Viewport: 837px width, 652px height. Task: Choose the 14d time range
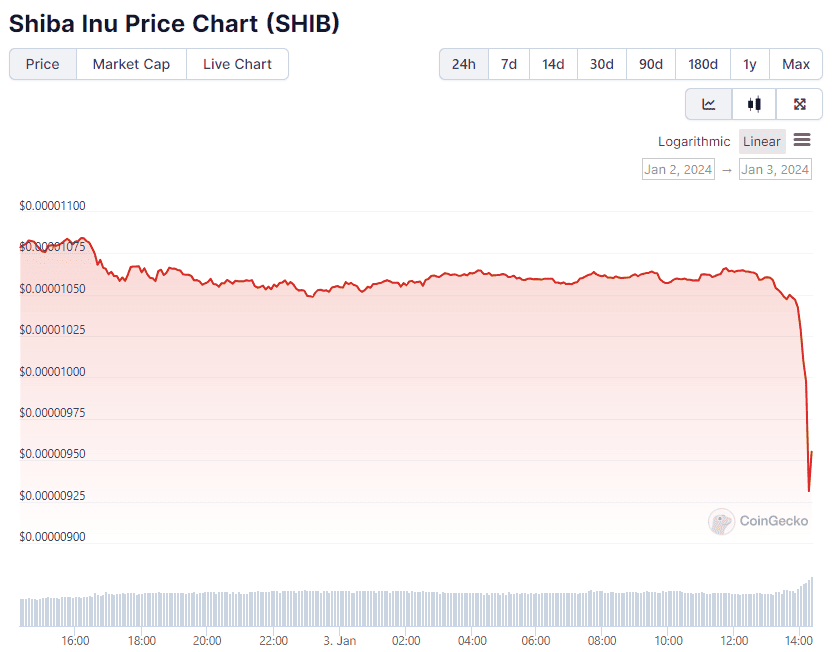tap(553, 64)
